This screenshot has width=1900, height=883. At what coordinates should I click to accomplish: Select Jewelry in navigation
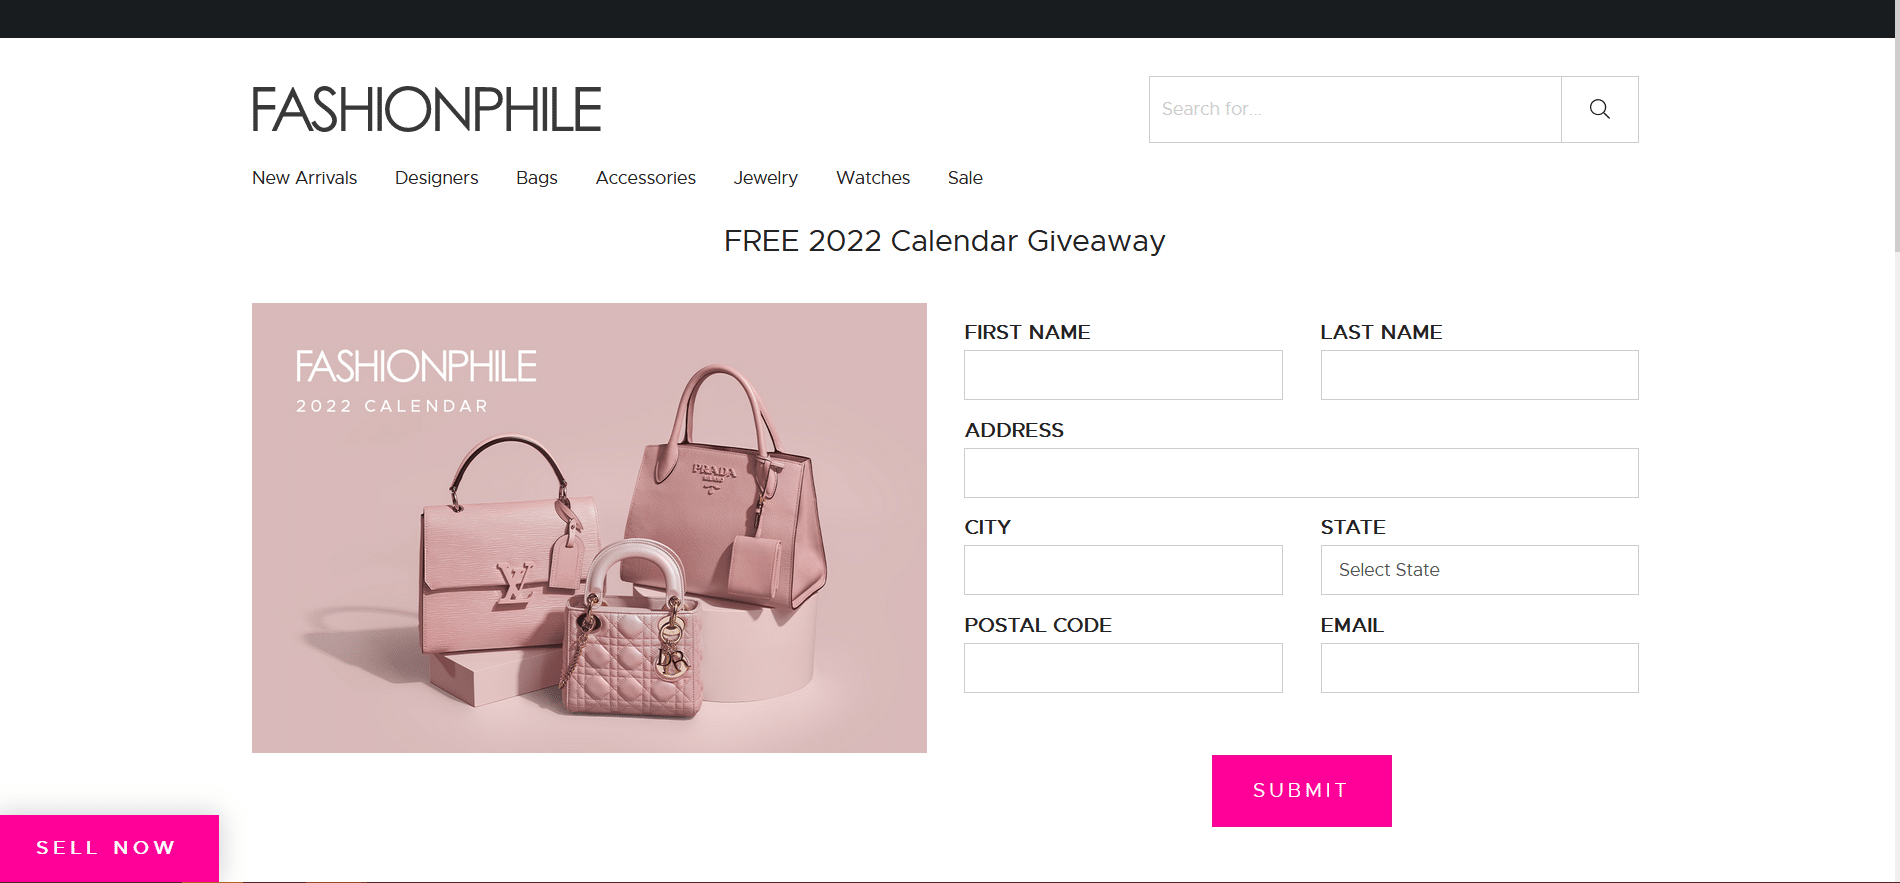click(x=766, y=178)
